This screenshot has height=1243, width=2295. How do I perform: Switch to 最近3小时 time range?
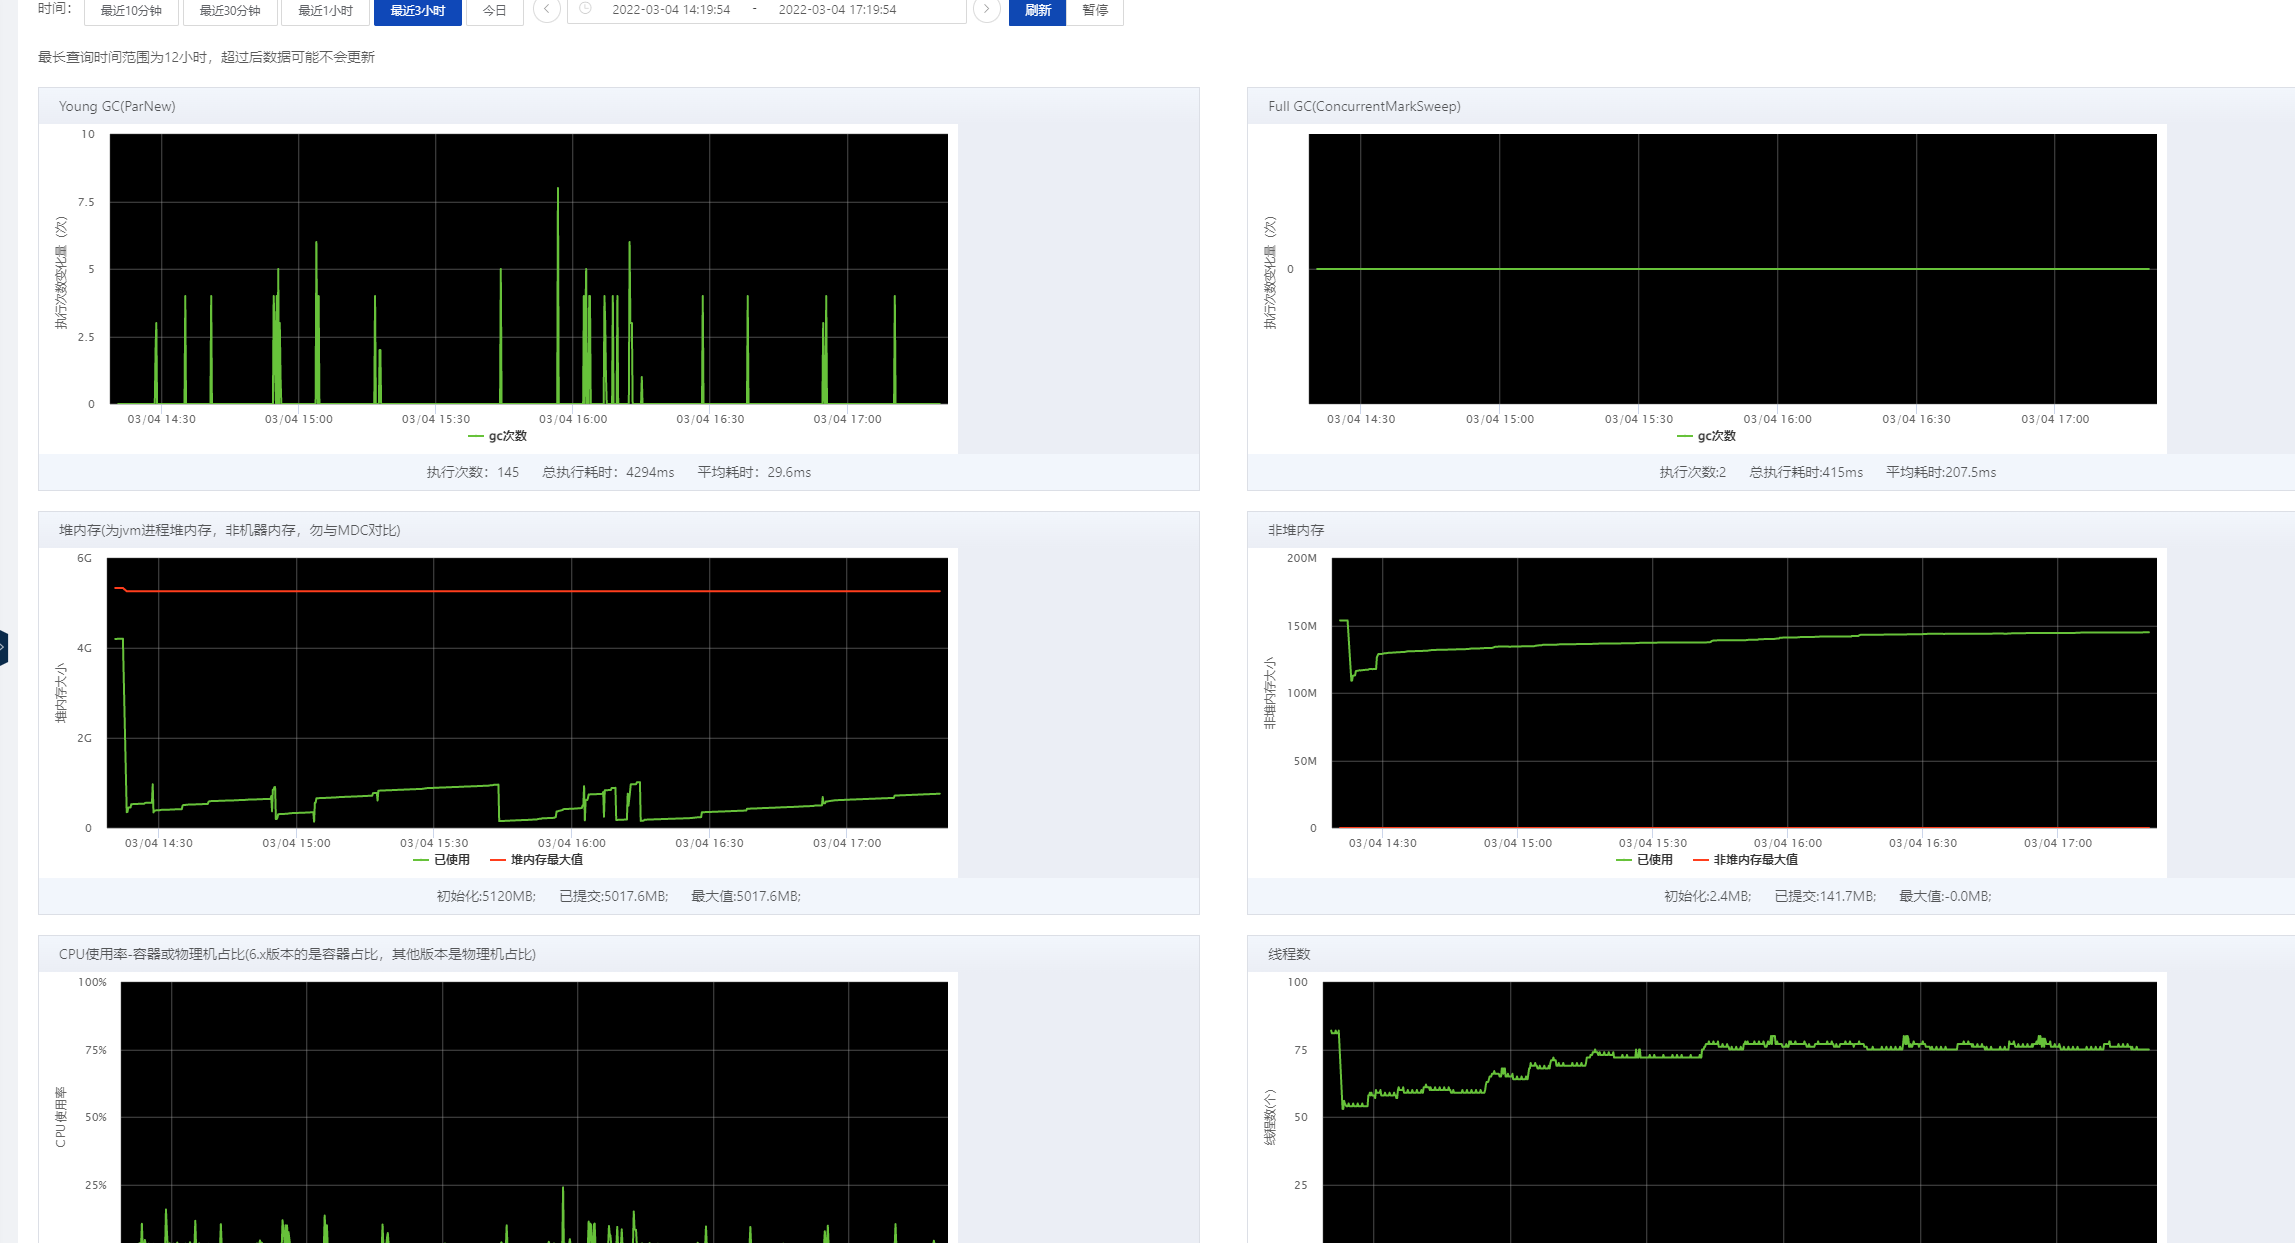coord(417,11)
